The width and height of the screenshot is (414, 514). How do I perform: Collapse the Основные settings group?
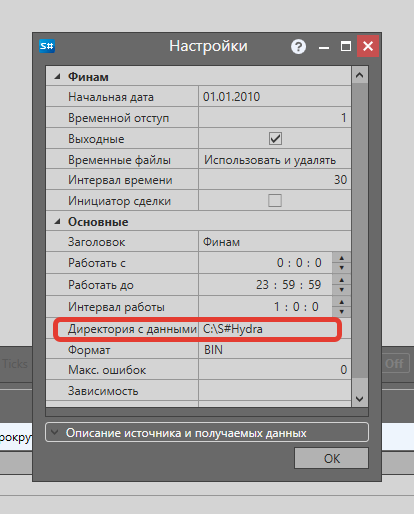point(58,221)
